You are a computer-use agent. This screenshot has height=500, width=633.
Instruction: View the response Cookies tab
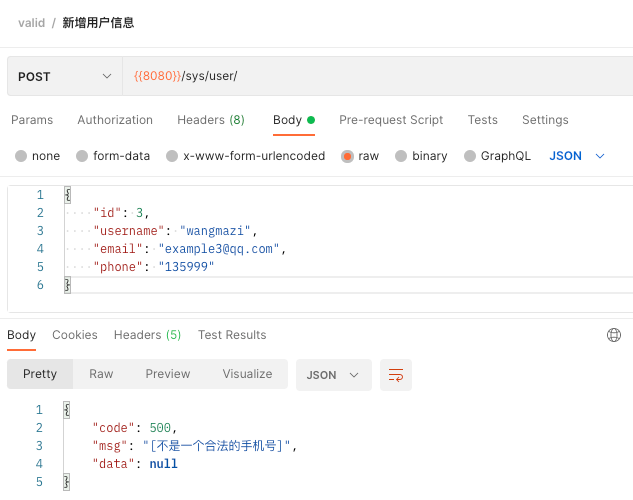click(75, 335)
